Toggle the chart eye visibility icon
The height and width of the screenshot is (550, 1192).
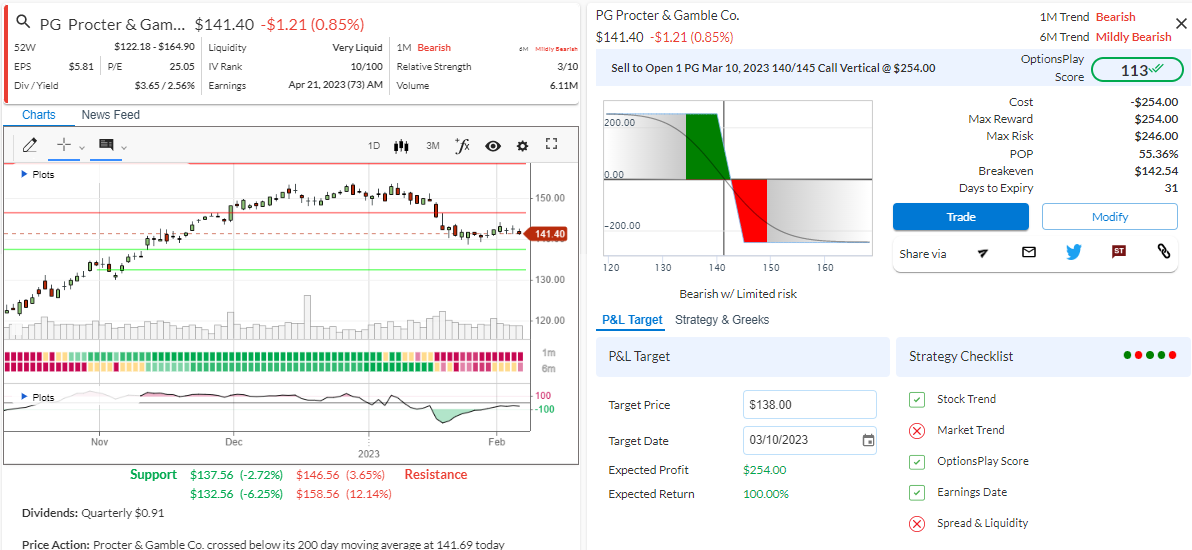point(493,146)
